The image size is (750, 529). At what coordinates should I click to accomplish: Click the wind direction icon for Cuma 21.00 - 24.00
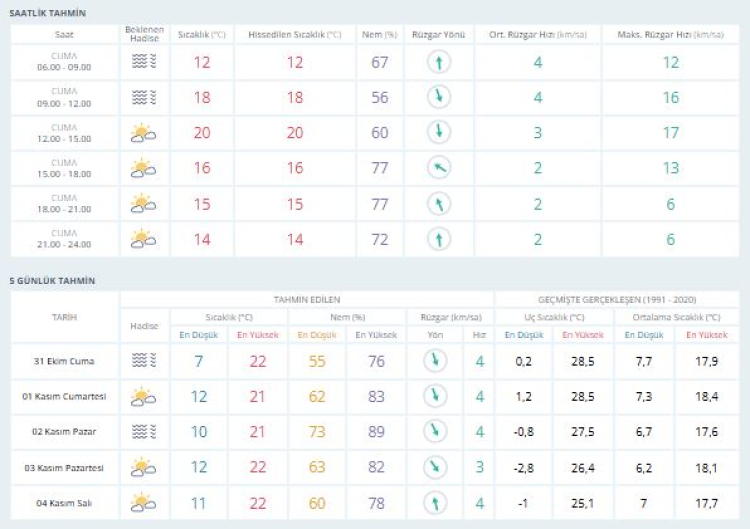(437, 239)
